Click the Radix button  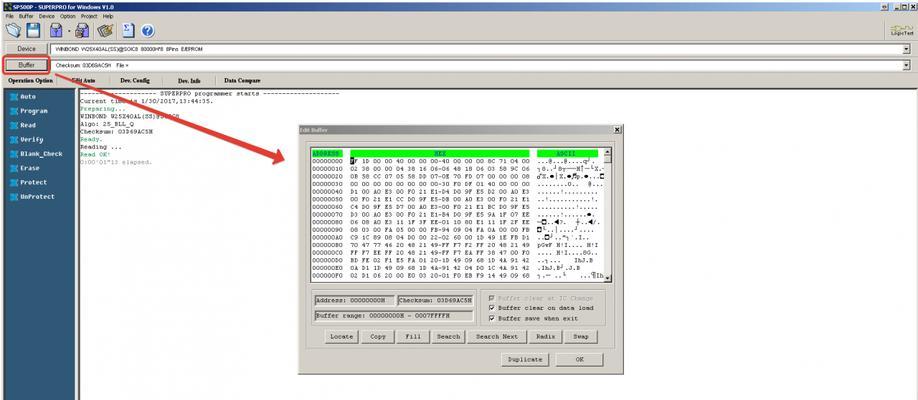click(545, 337)
